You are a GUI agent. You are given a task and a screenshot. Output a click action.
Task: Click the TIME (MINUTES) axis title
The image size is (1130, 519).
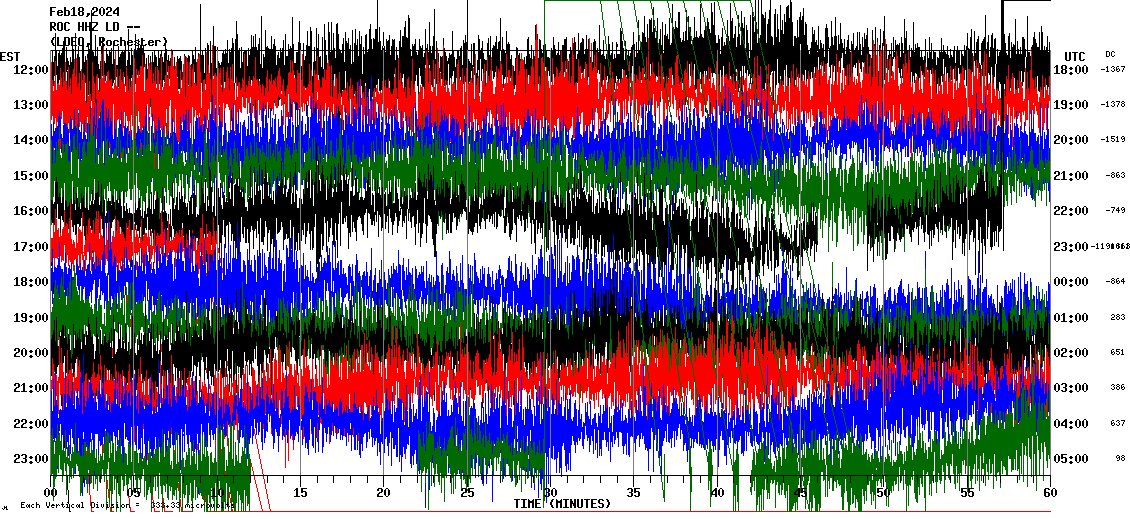[562, 504]
